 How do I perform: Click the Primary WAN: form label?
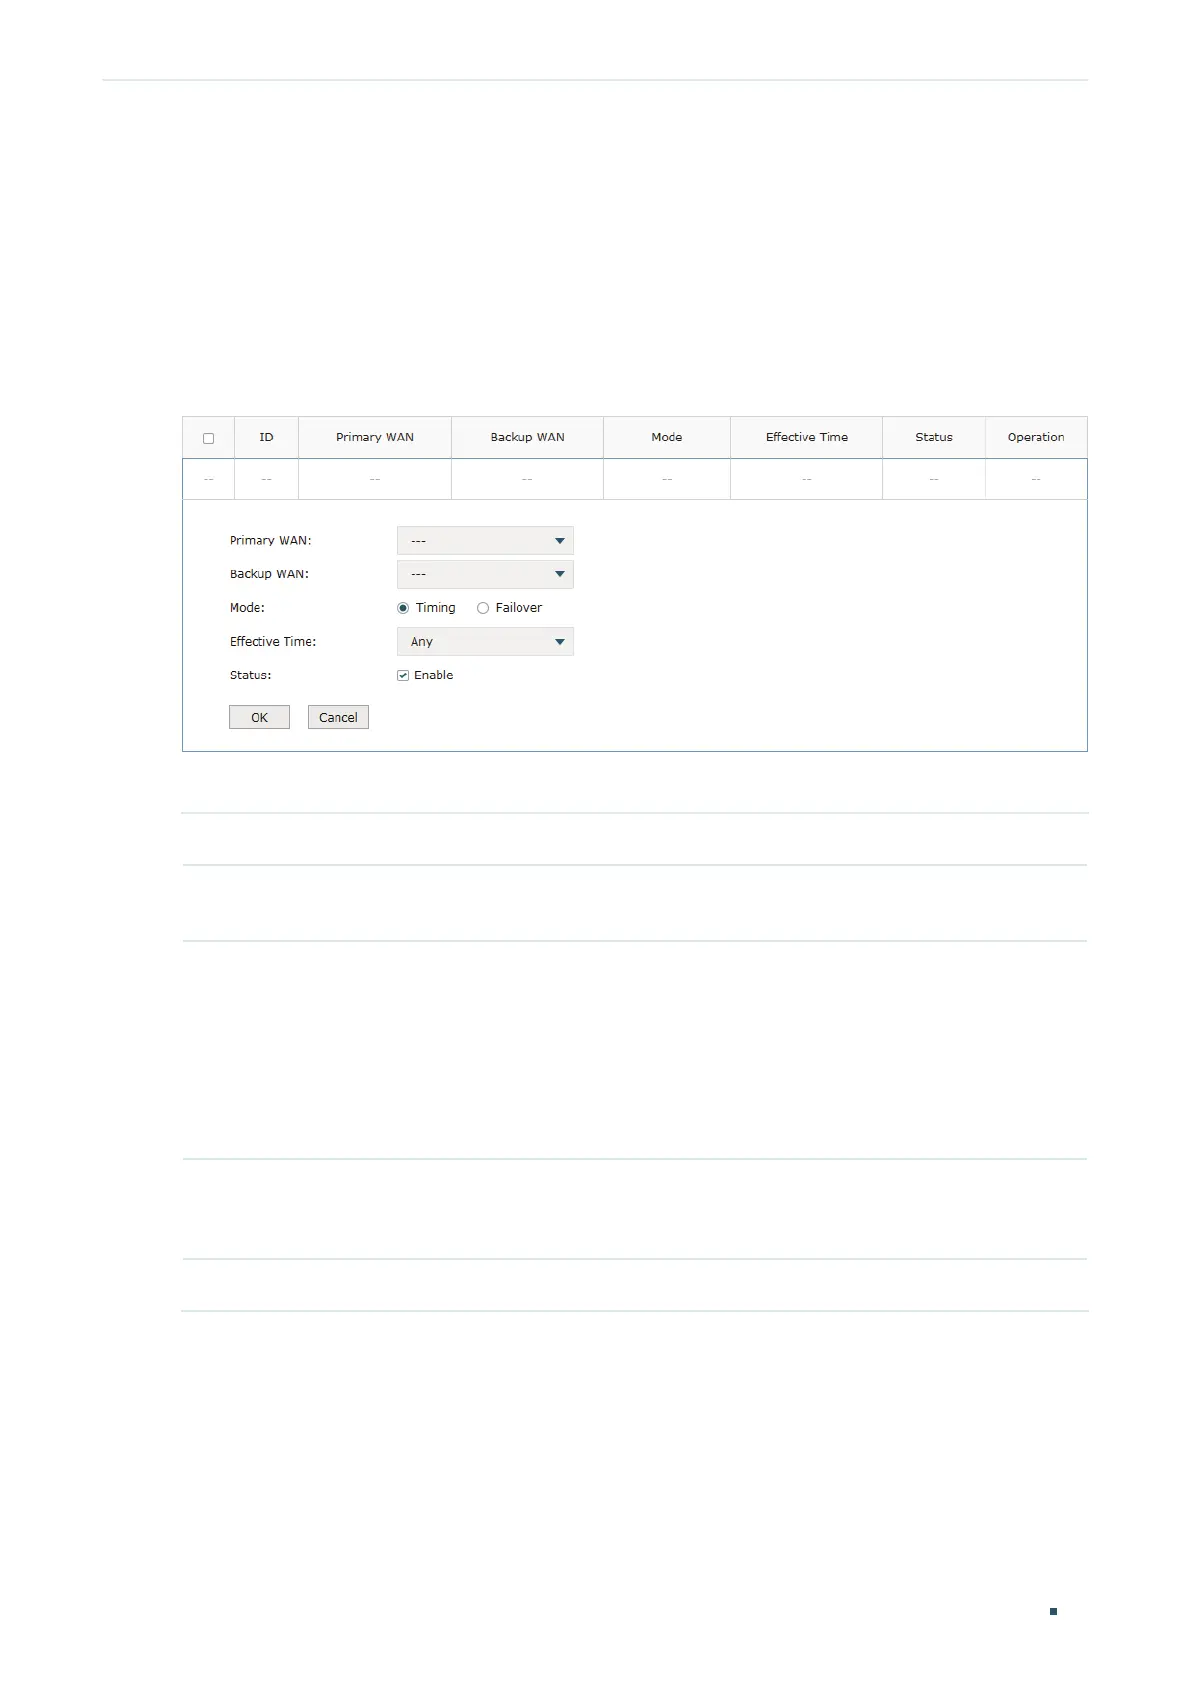(x=271, y=541)
